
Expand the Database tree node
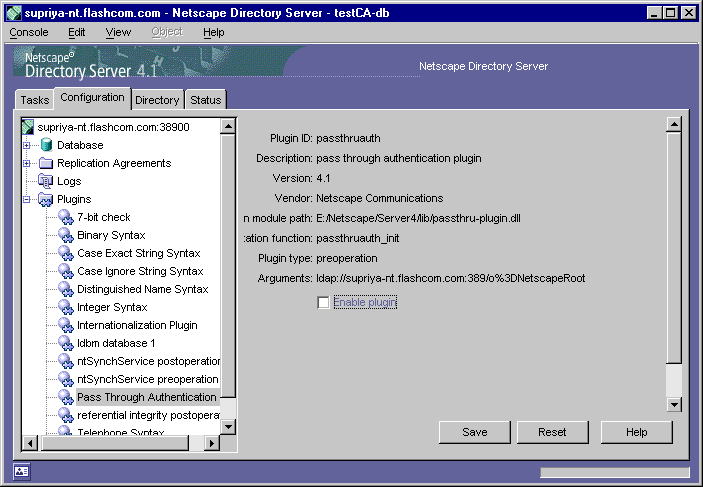26,145
